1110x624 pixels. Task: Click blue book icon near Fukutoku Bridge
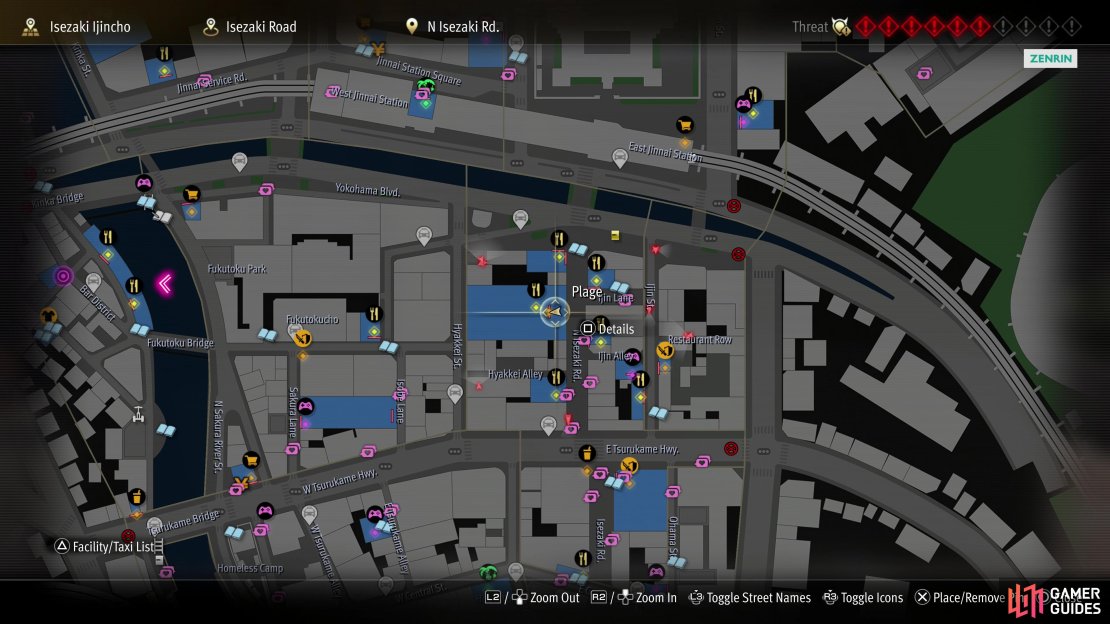tap(140, 330)
